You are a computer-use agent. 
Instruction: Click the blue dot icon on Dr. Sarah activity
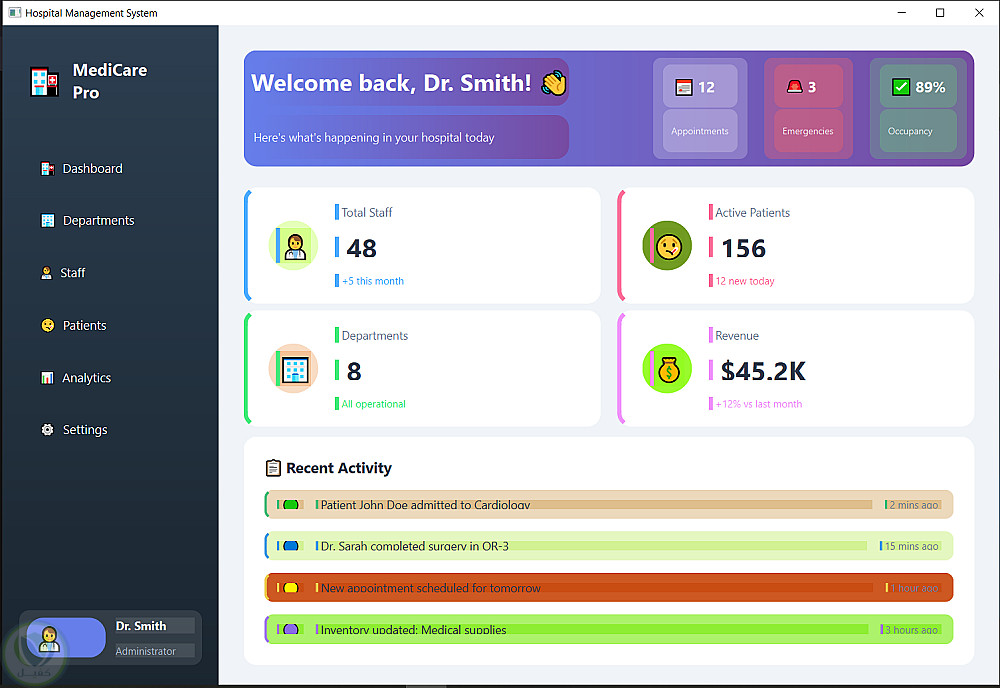point(290,546)
